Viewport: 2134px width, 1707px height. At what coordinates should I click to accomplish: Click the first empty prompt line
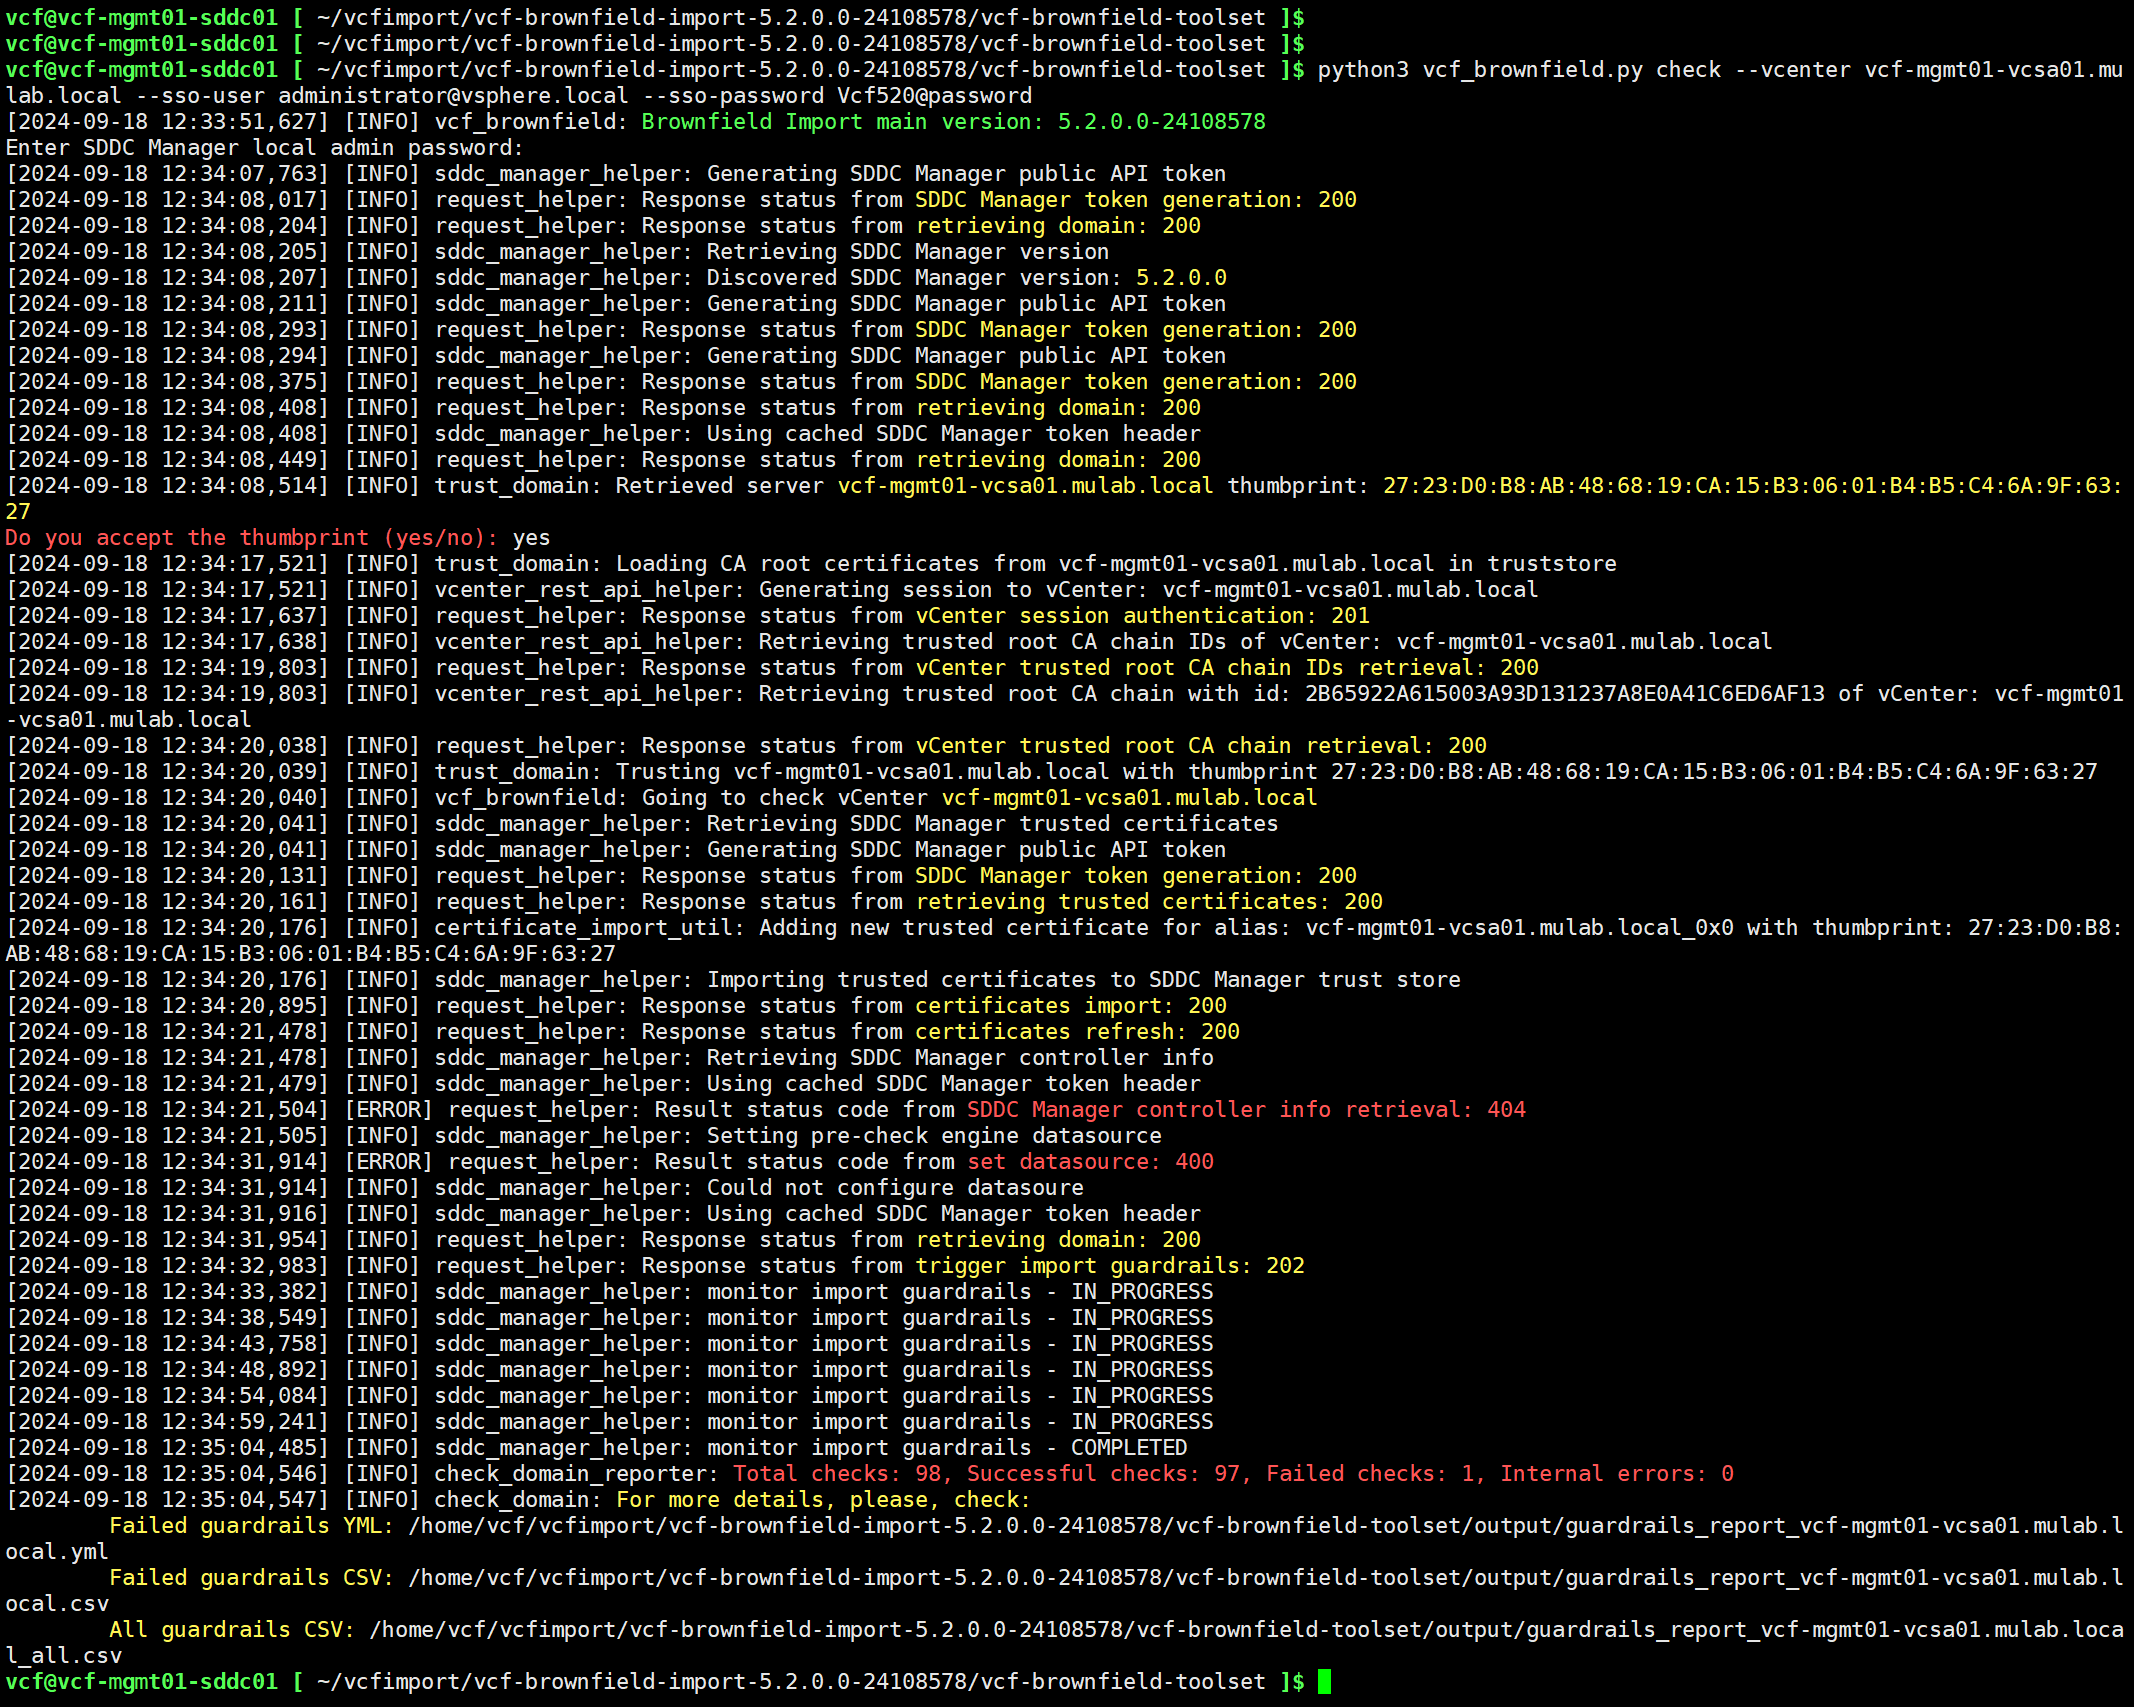(654, 18)
